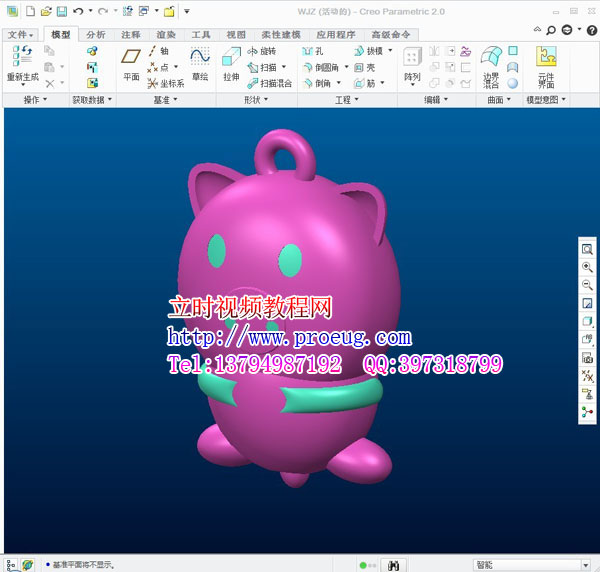Select the Plane (平面) datum tool

(131, 64)
